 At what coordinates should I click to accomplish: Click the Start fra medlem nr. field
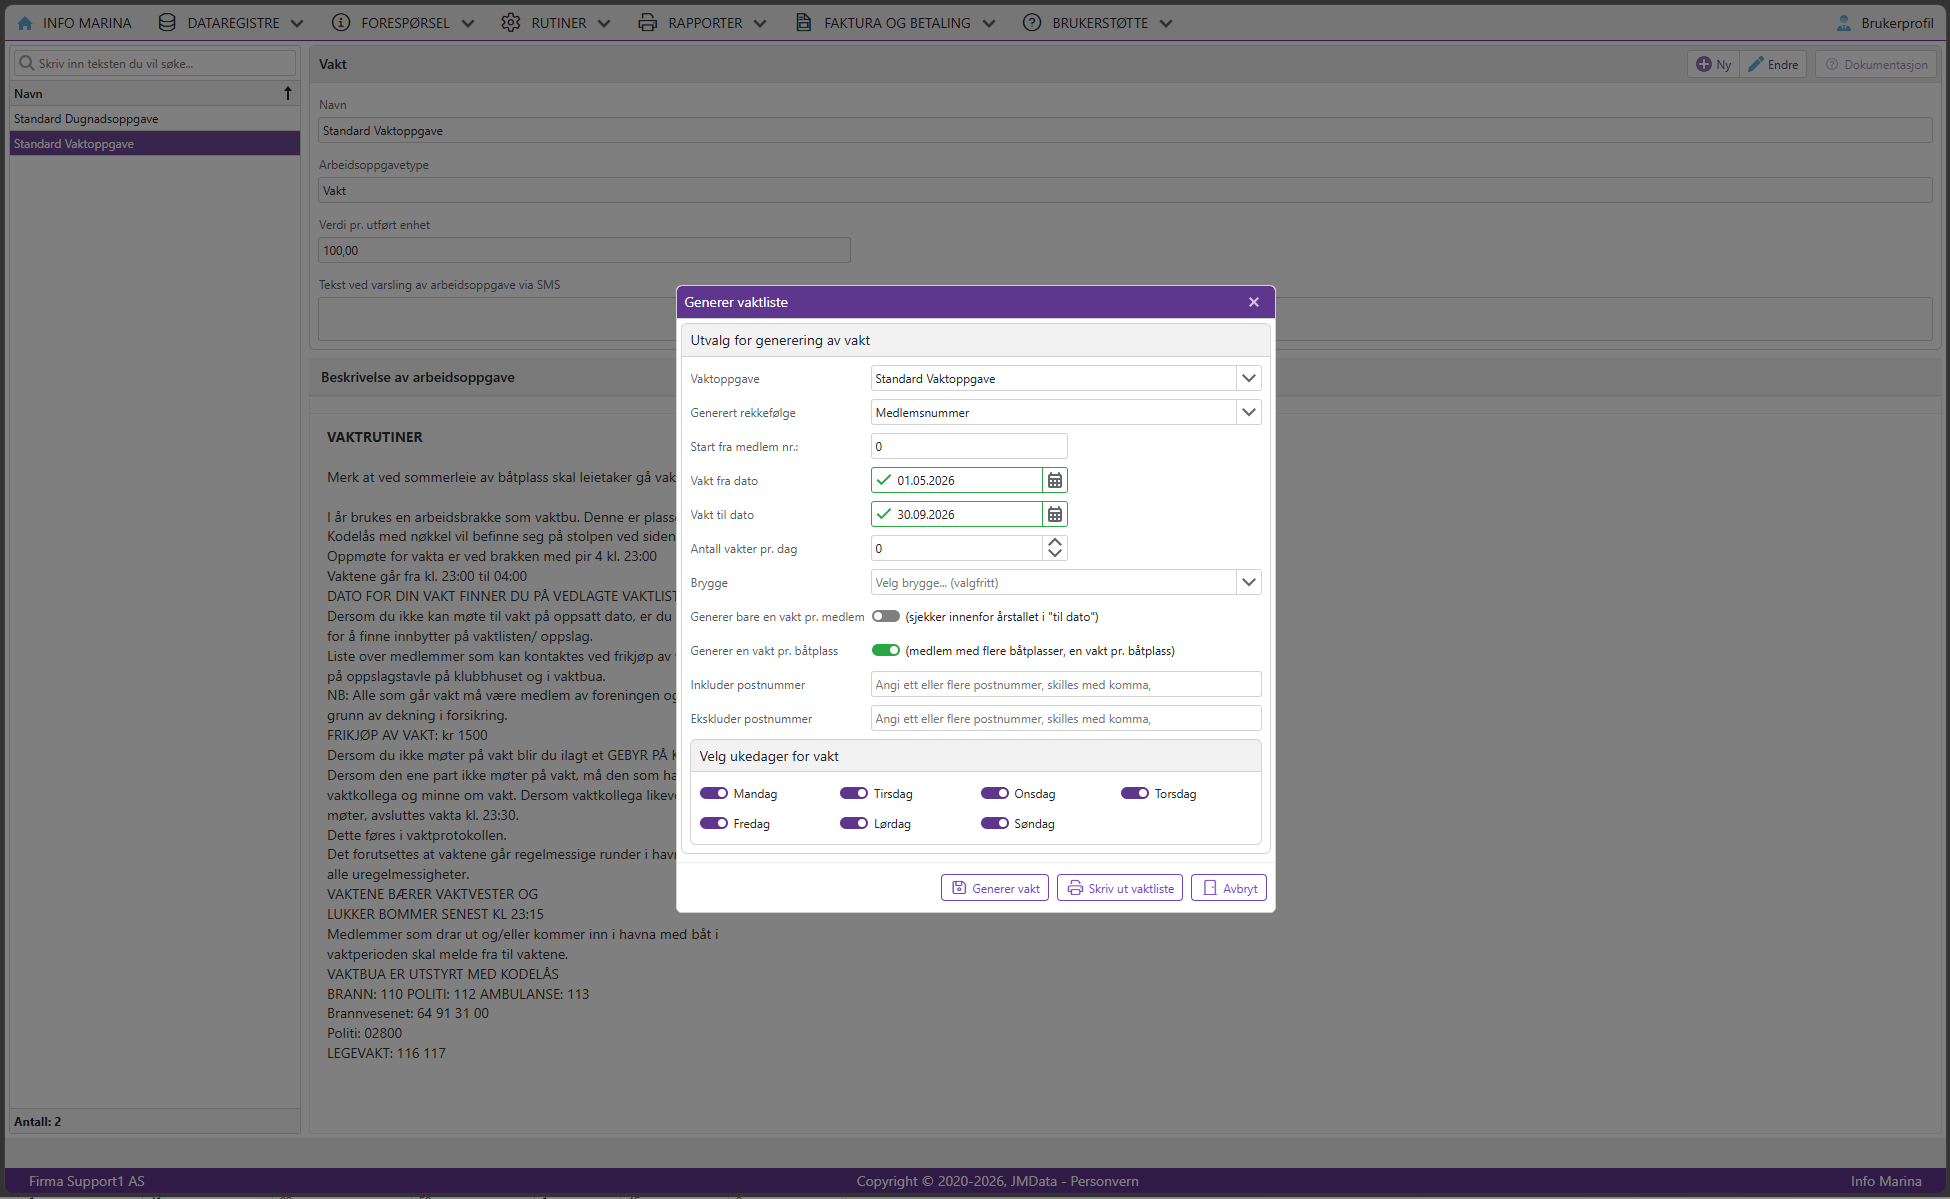pyautogui.click(x=969, y=447)
